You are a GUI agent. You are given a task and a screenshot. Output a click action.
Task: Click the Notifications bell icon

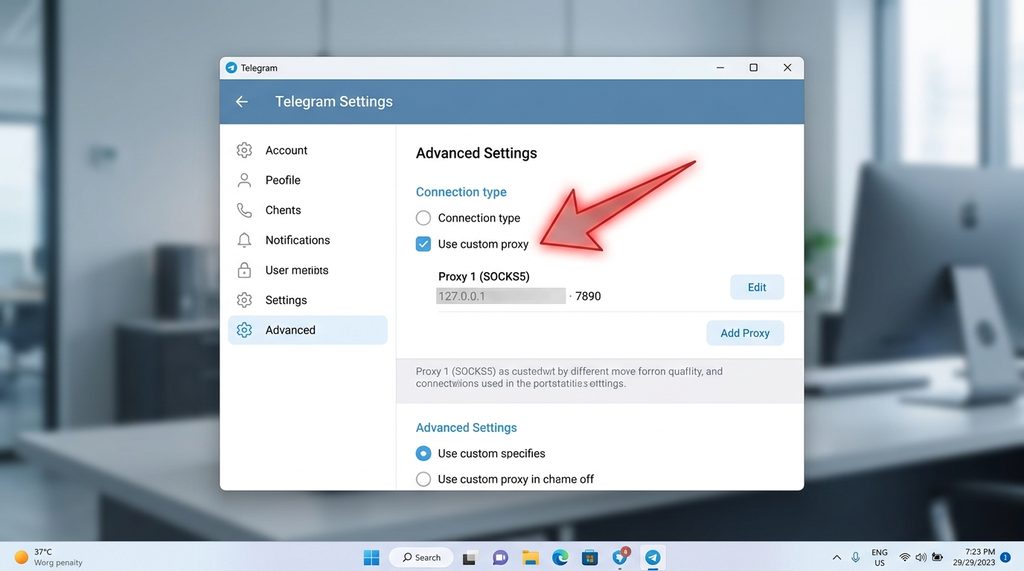244,240
